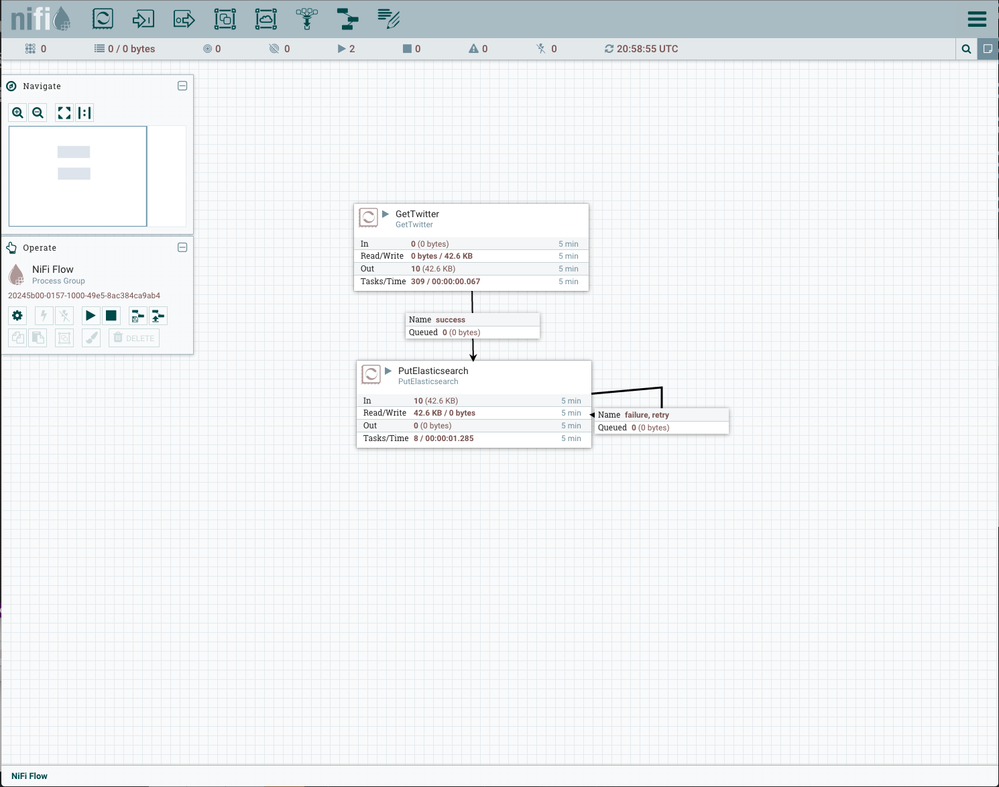The image size is (999, 787).
Task: Zoom in using the Navigate panel
Action: [x=18, y=113]
